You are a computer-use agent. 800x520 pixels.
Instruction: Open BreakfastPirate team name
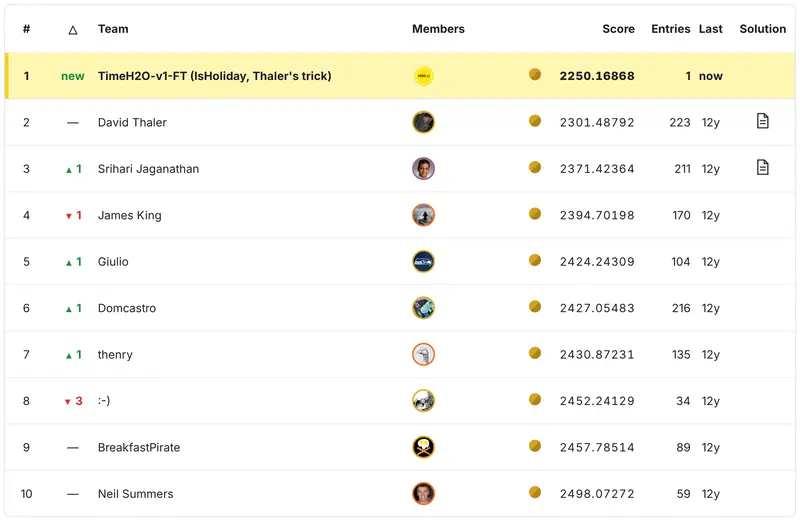click(139, 448)
